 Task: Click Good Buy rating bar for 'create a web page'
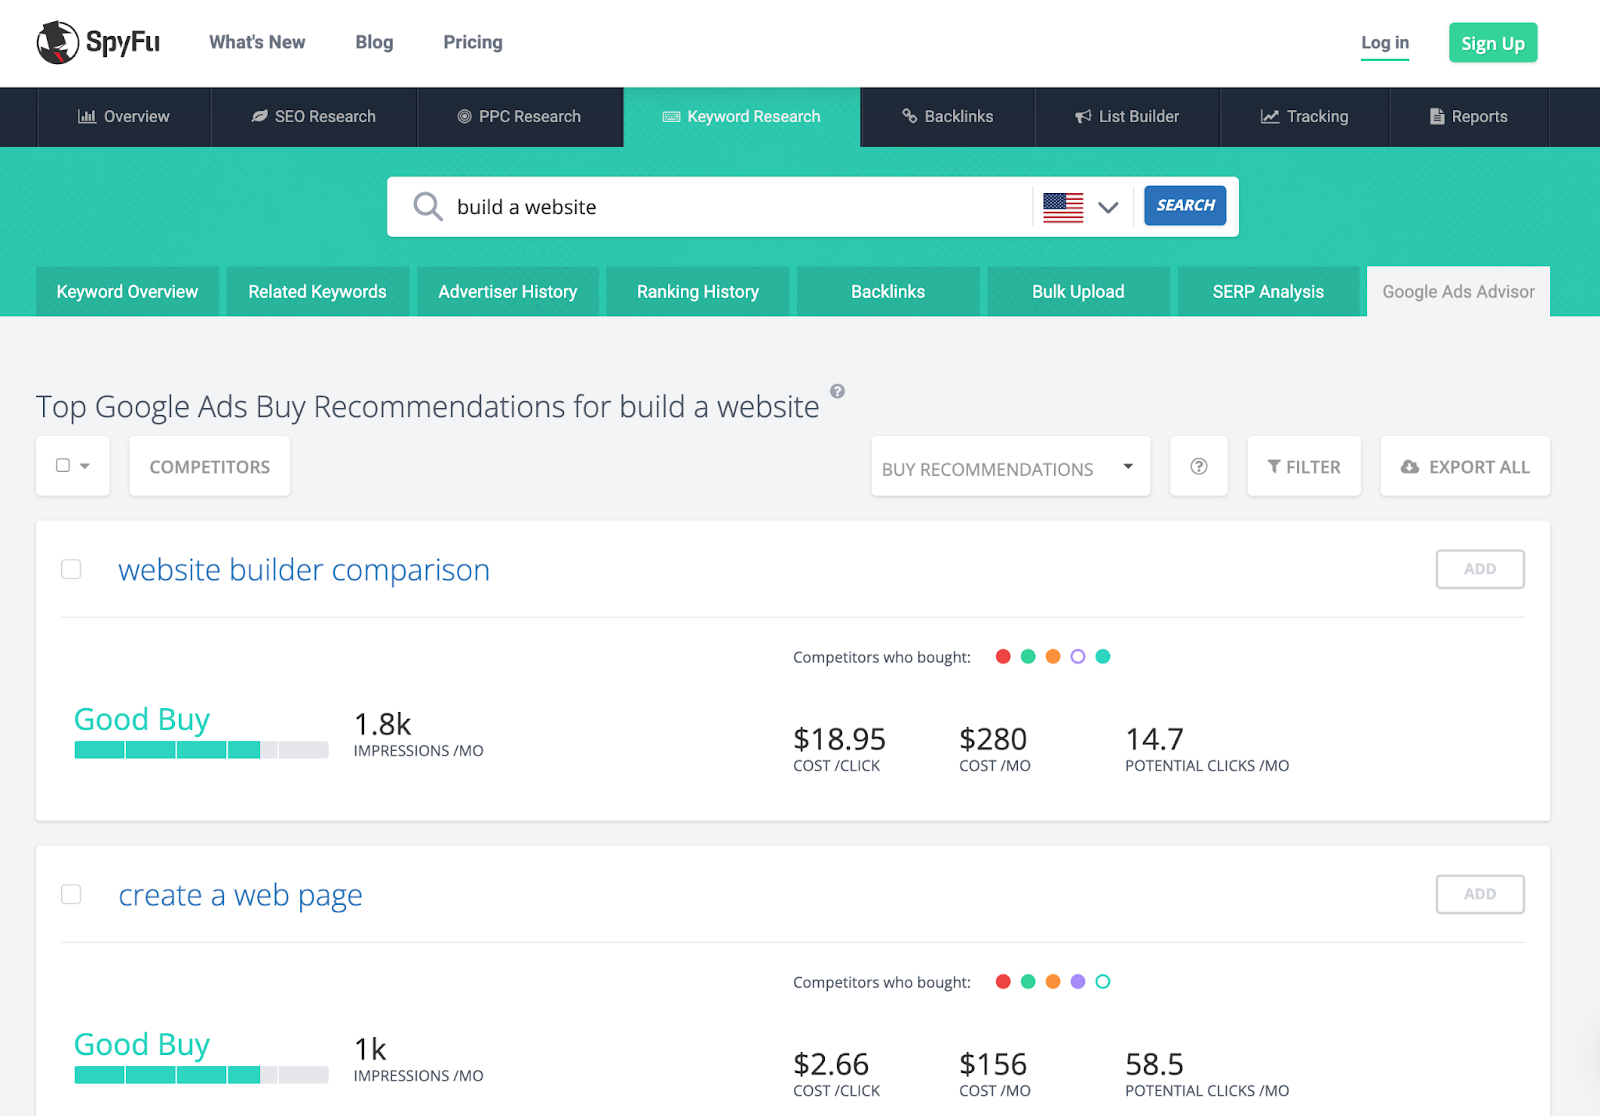(x=201, y=1075)
